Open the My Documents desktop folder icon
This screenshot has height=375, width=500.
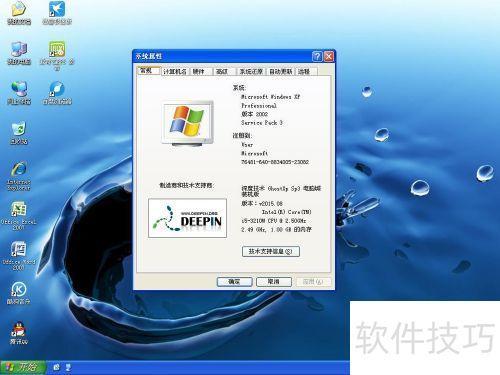coord(19,13)
